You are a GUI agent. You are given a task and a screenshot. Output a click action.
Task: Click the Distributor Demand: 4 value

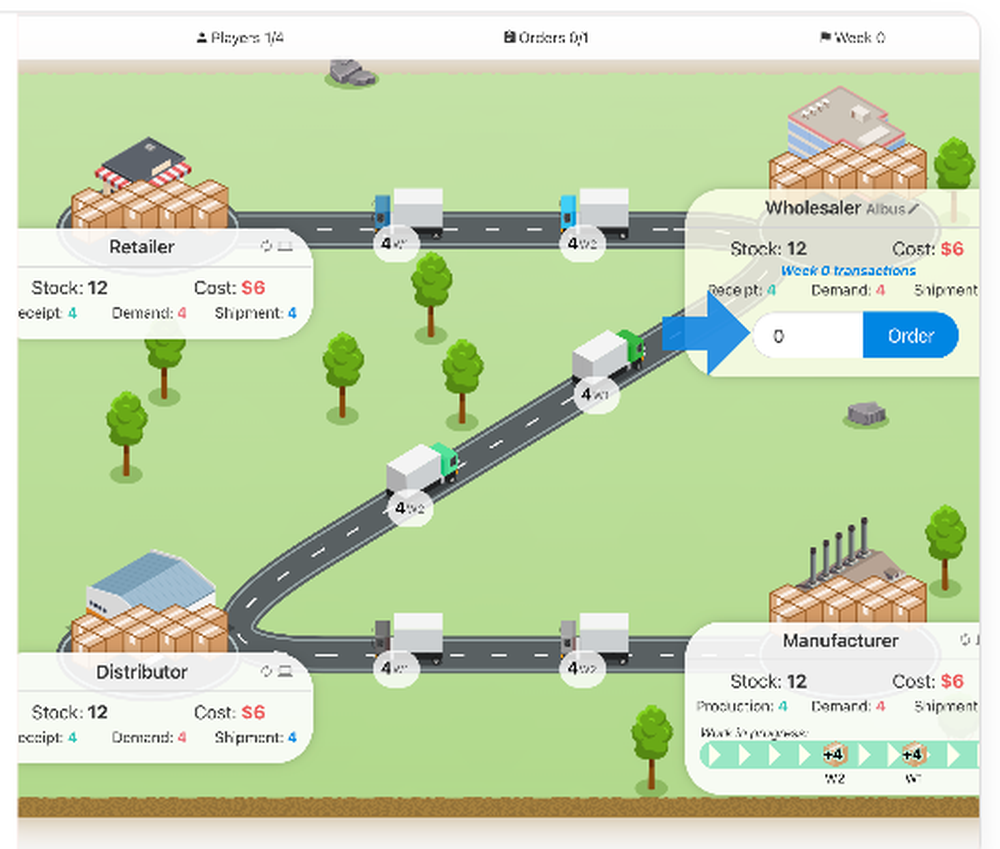[x=149, y=737]
